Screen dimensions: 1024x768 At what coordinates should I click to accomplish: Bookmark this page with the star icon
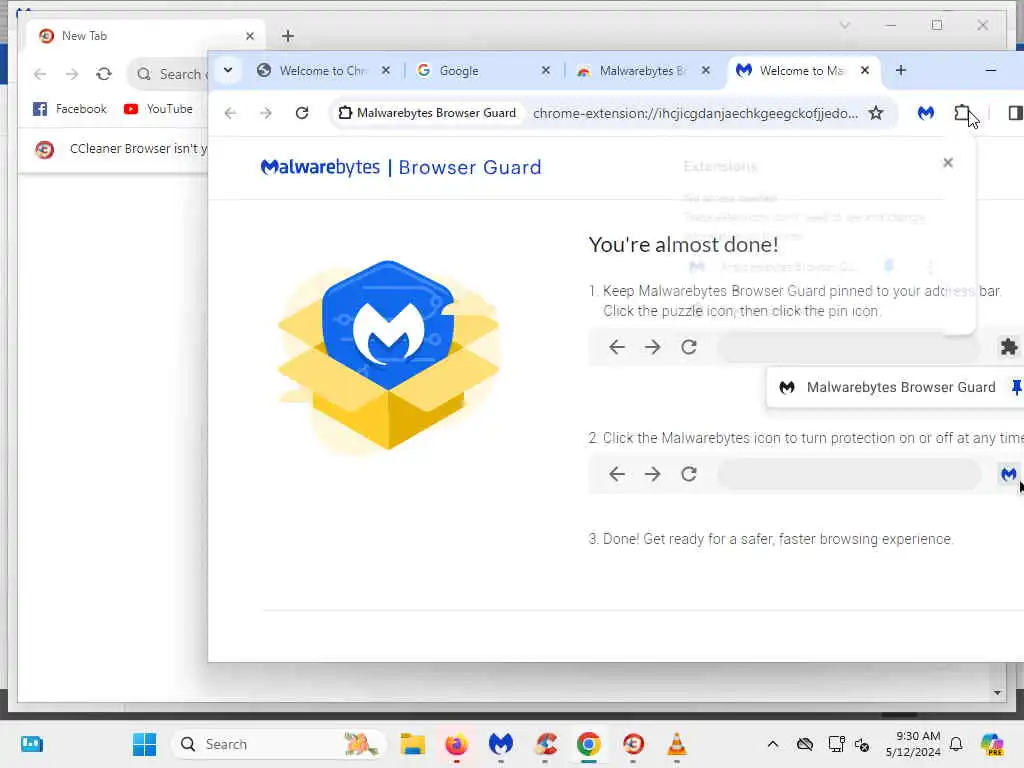[876, 113]
